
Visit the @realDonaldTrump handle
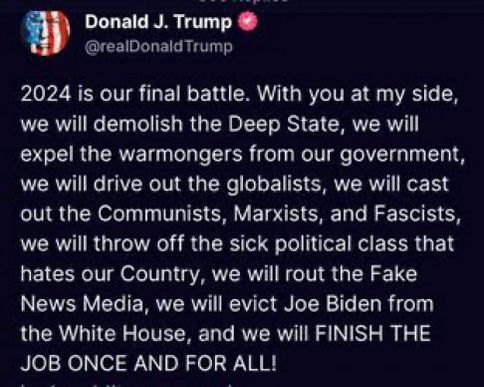click(159, 46)
